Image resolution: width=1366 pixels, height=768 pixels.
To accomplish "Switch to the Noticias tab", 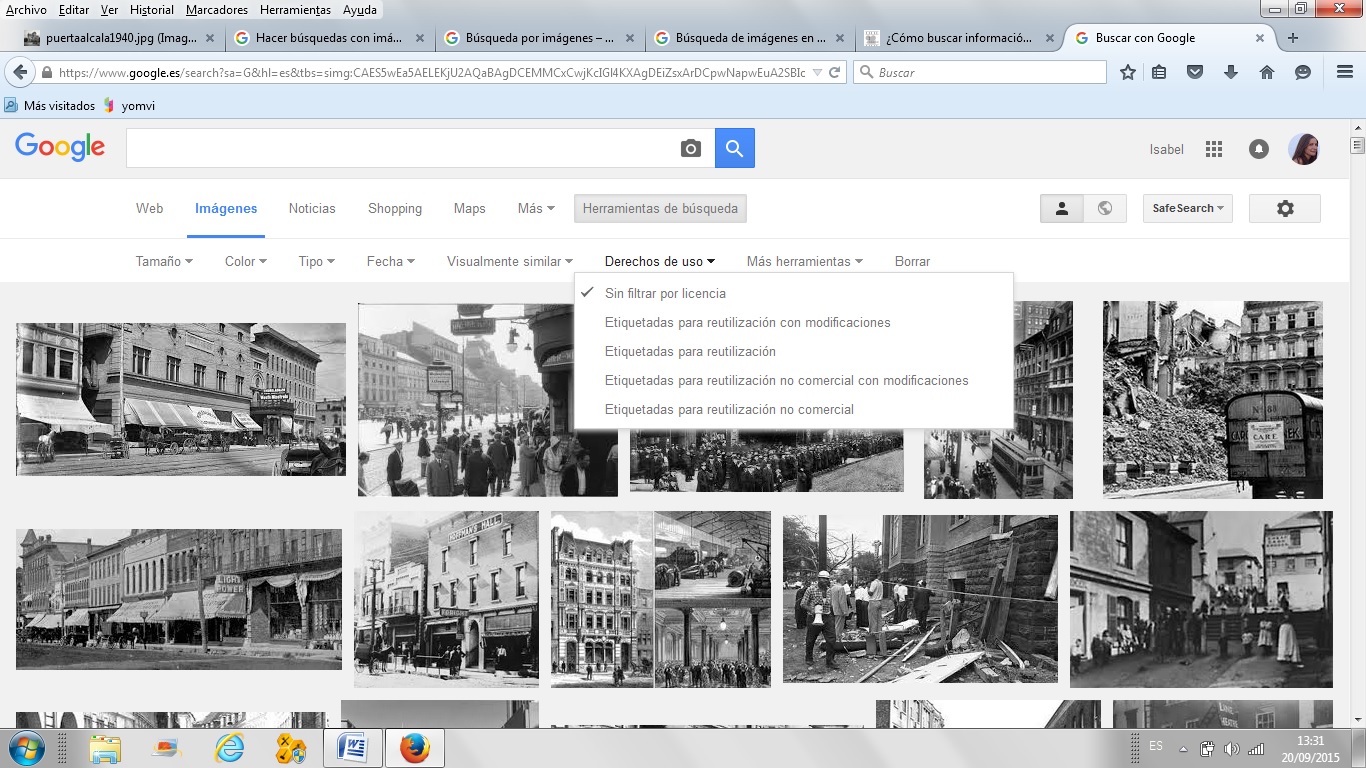I will pos(312,208).
